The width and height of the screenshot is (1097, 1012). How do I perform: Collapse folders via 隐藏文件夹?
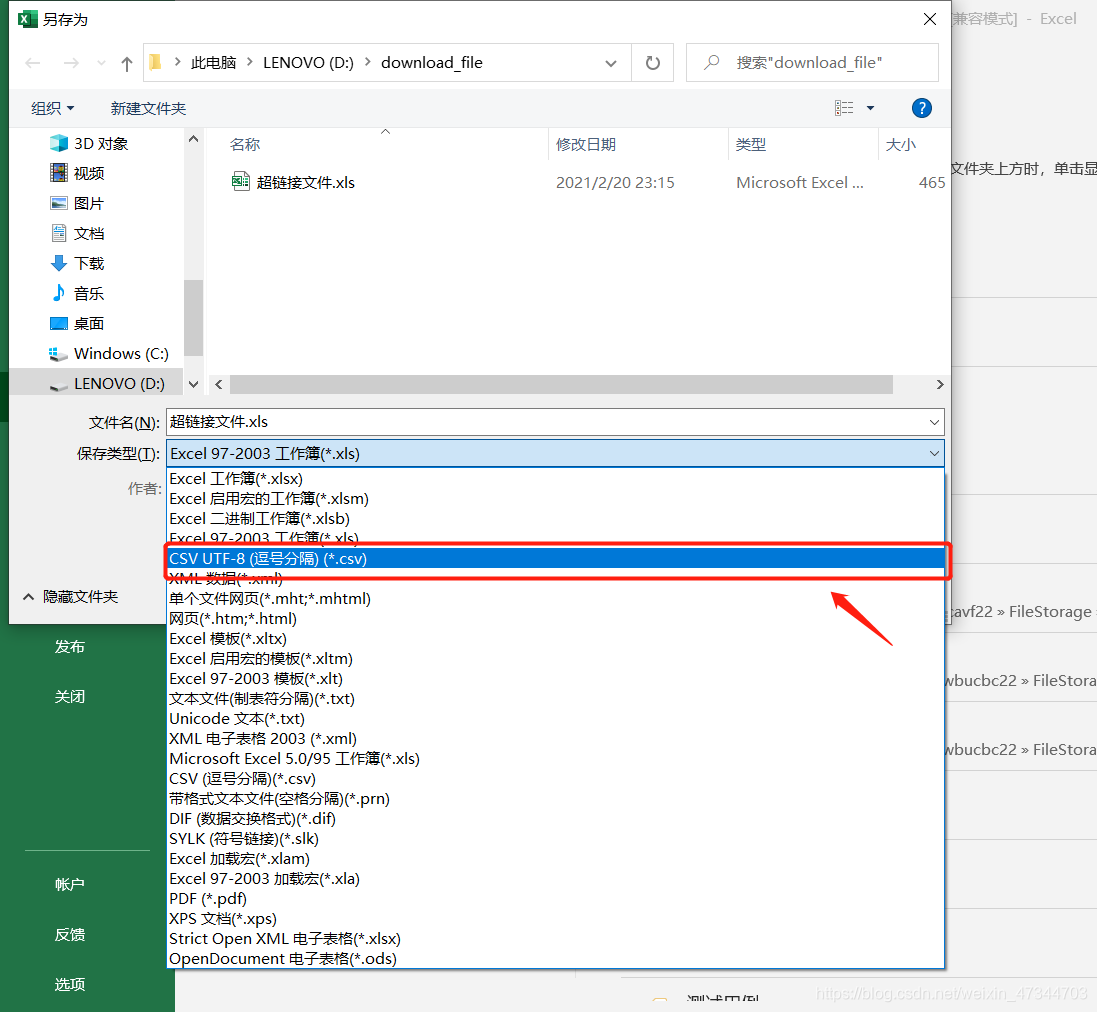click(71, 597)
